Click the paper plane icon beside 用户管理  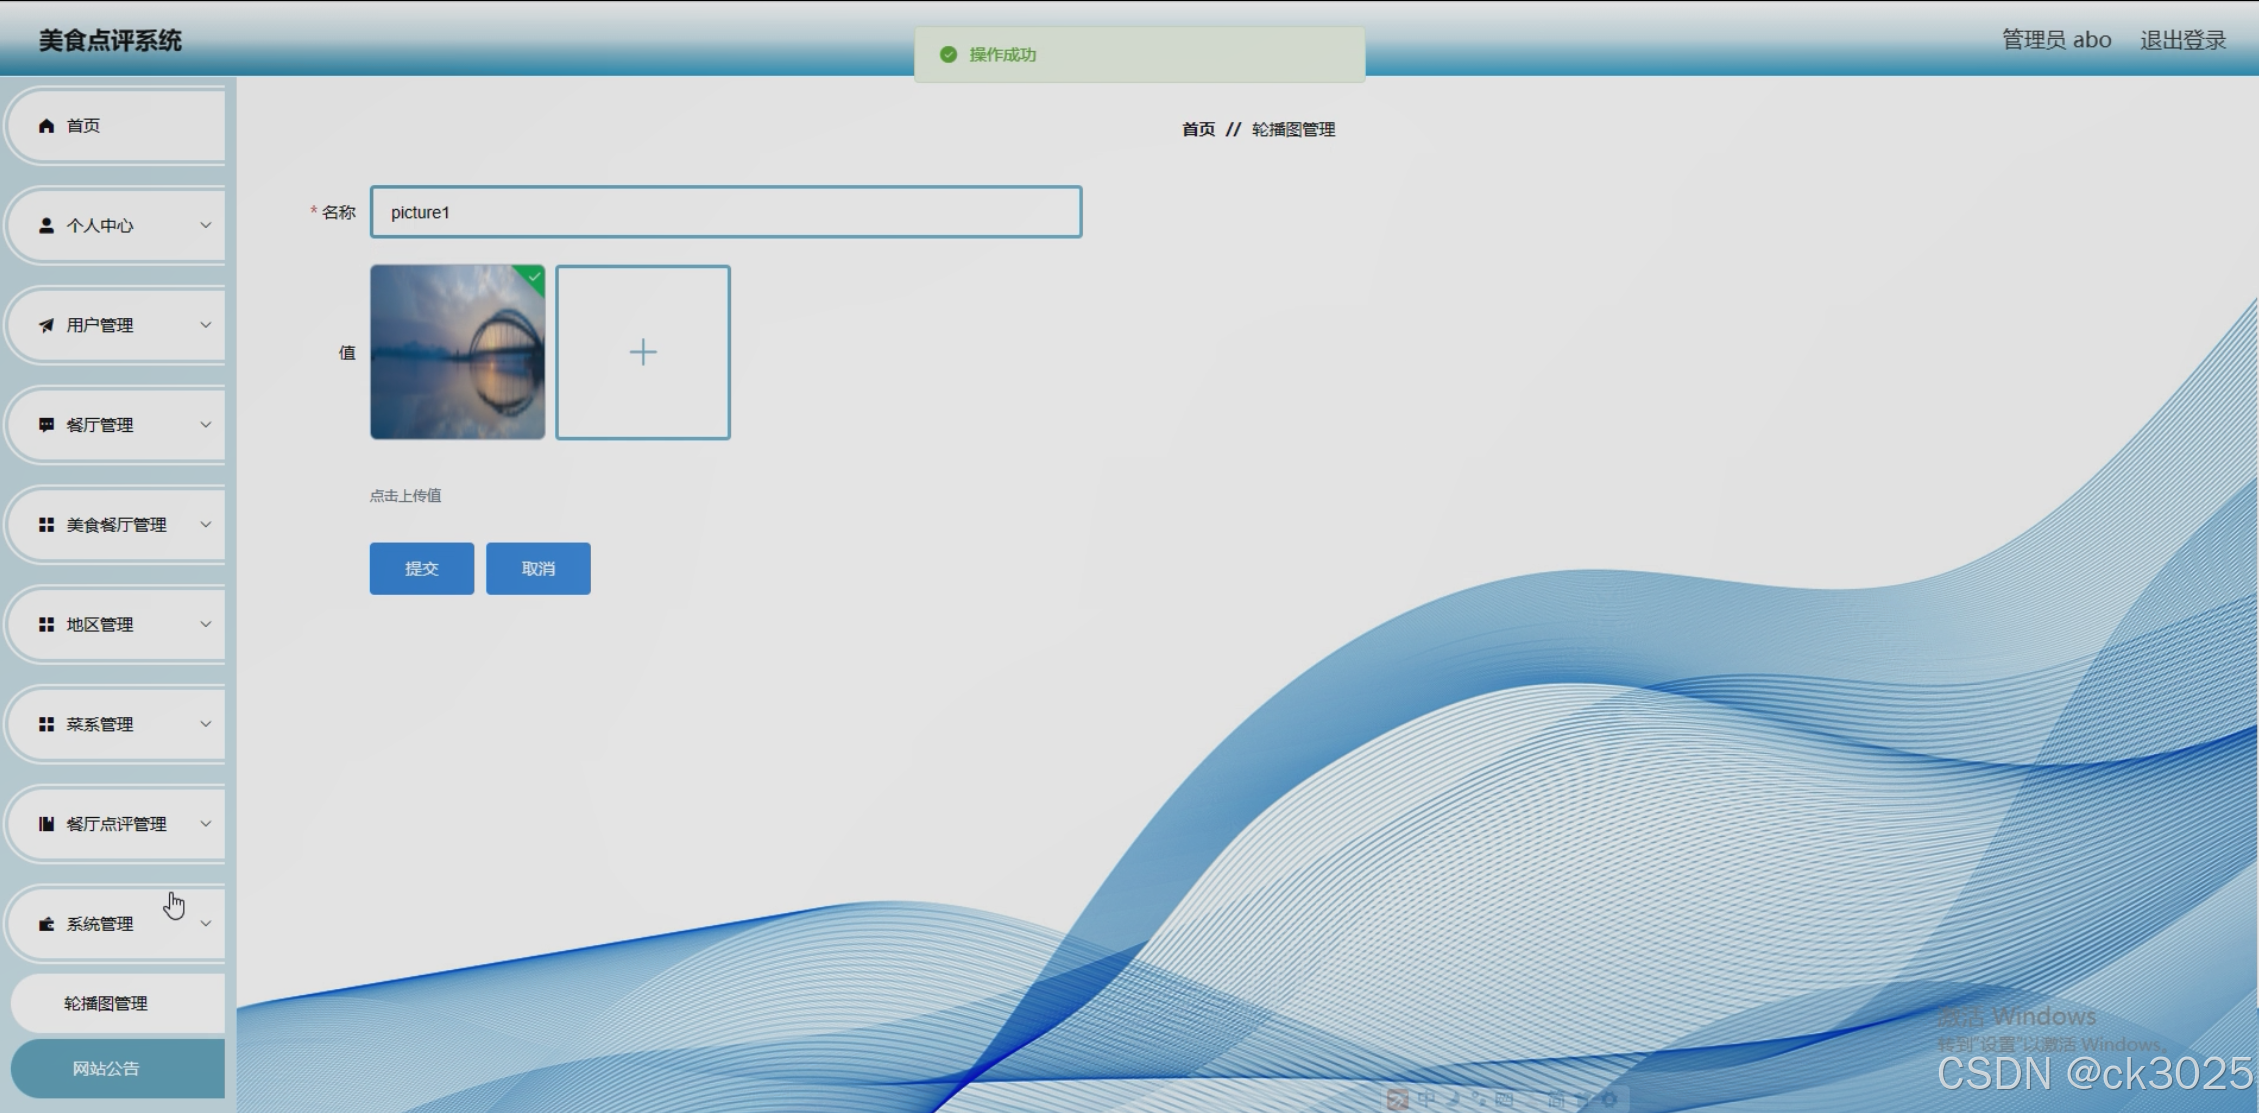point(46,326)
